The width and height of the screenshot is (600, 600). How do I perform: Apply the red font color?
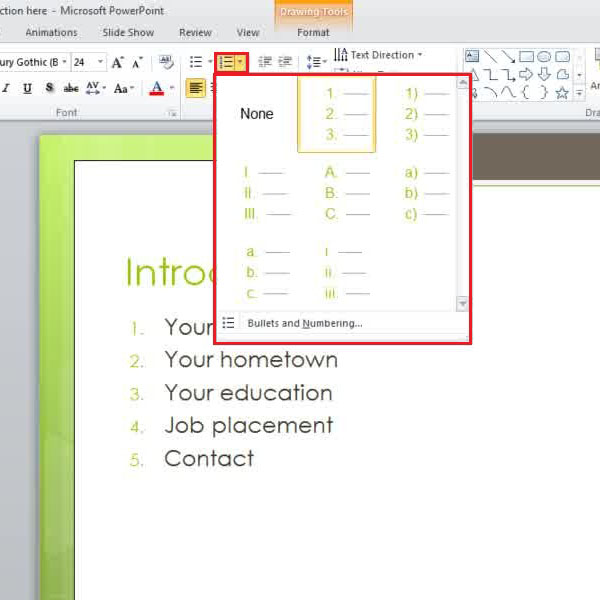(x=157, y=88)
